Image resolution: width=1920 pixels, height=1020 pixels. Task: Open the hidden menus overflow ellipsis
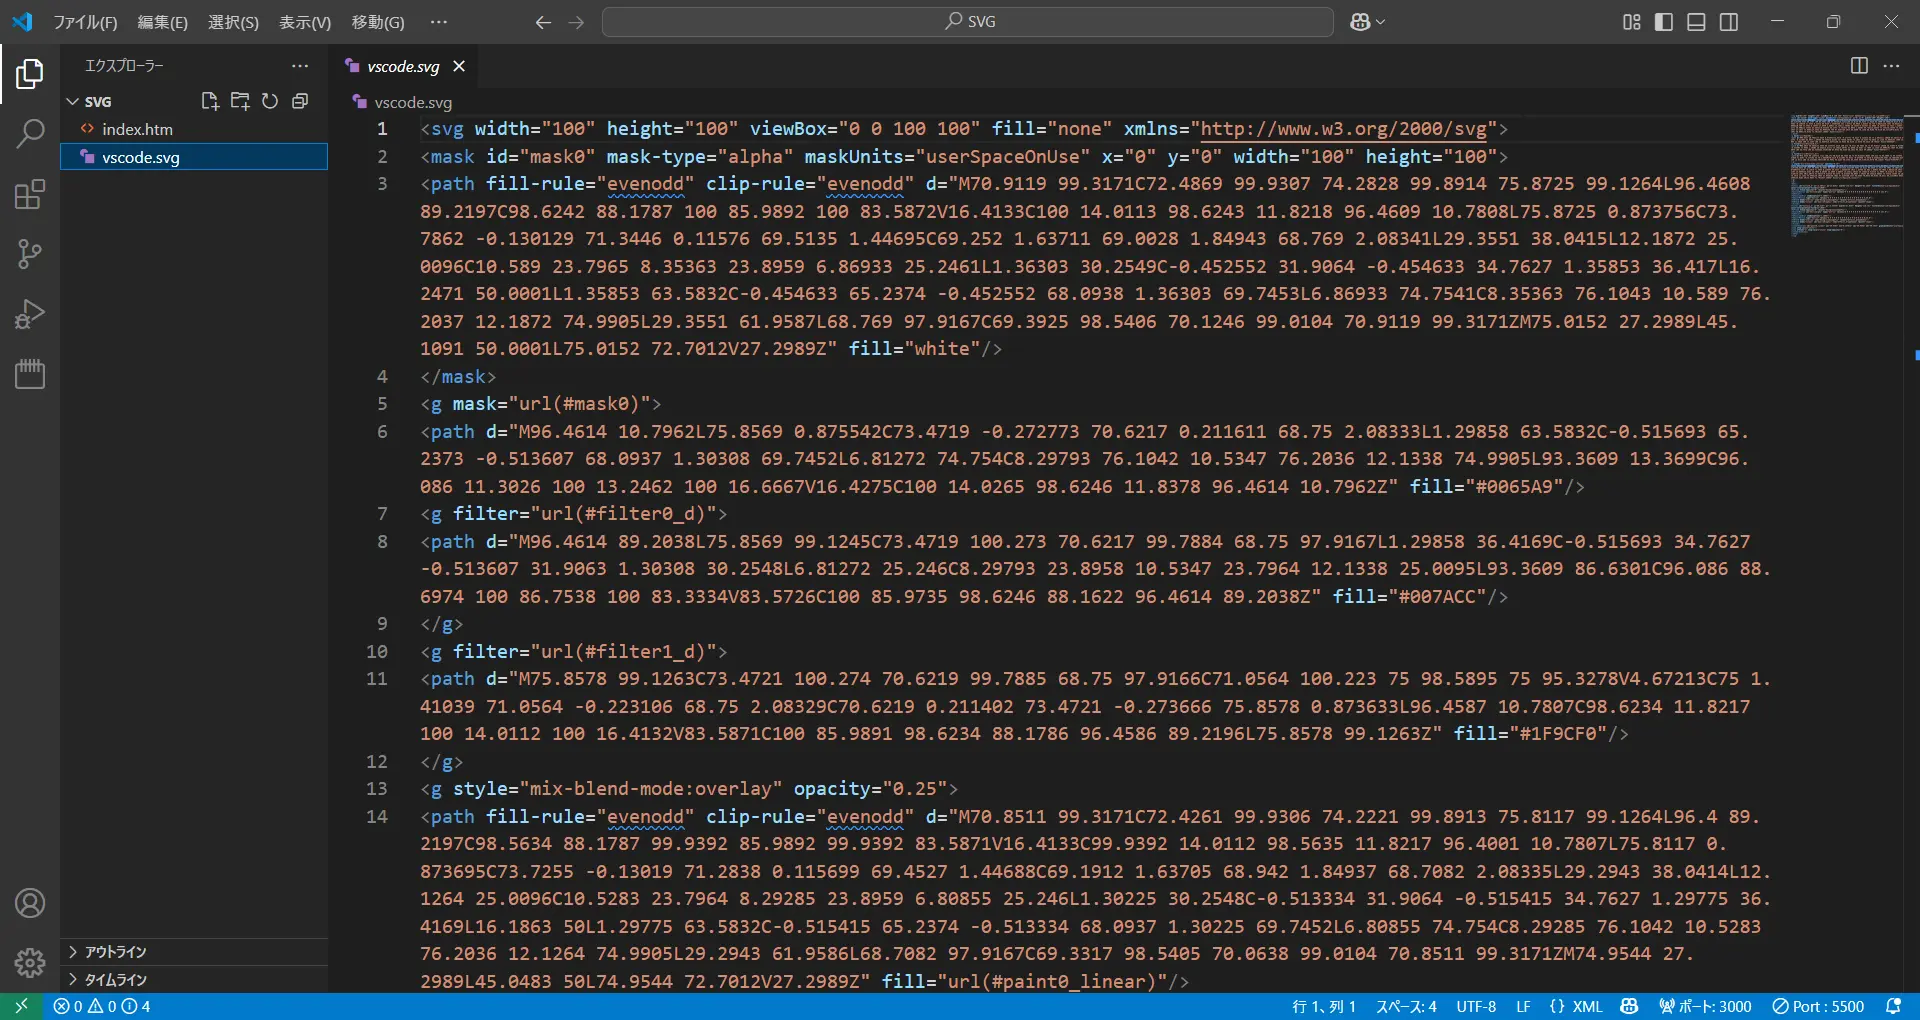(x=439, y=22)
